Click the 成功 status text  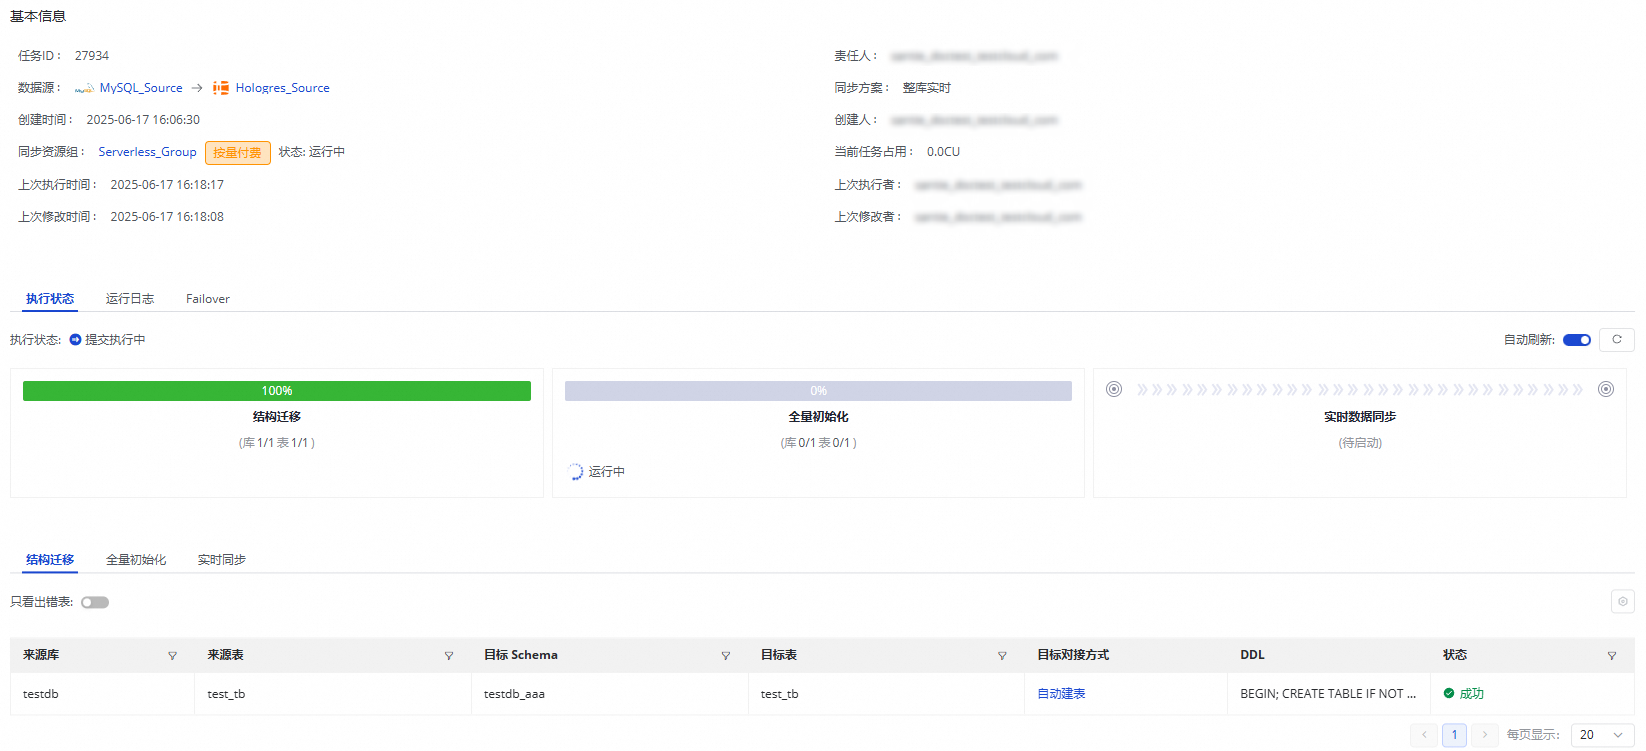1472,694
